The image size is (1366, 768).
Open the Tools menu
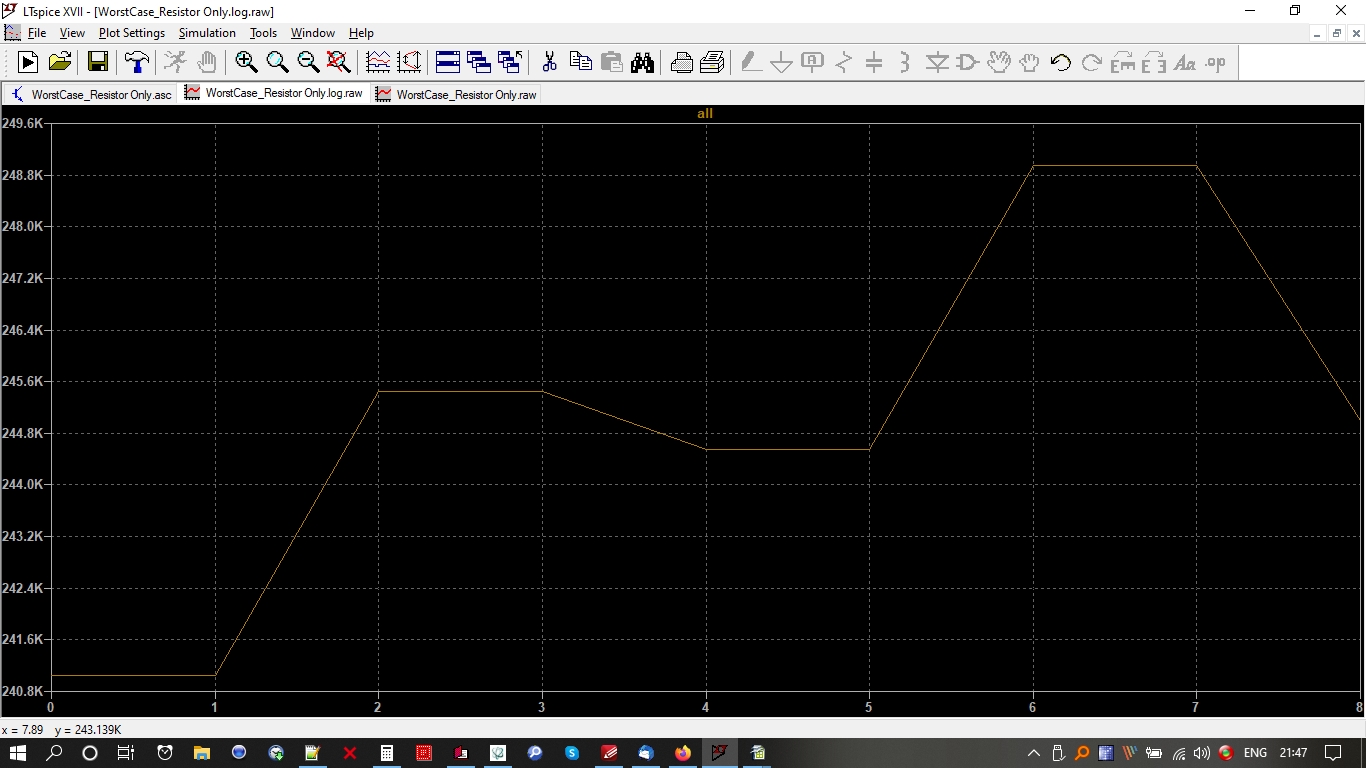[x=263, y=33]
